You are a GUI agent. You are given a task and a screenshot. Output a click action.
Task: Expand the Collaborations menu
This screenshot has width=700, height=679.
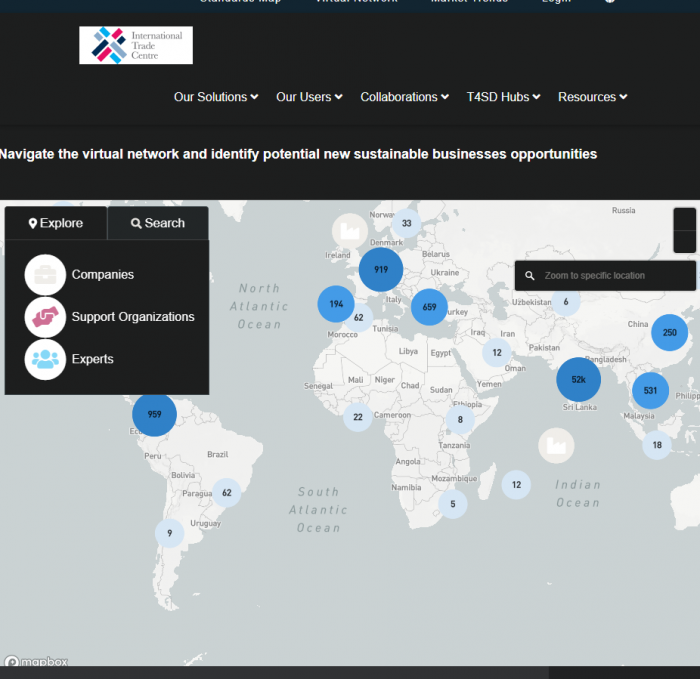pyautogui.click(x=405, y=97)
